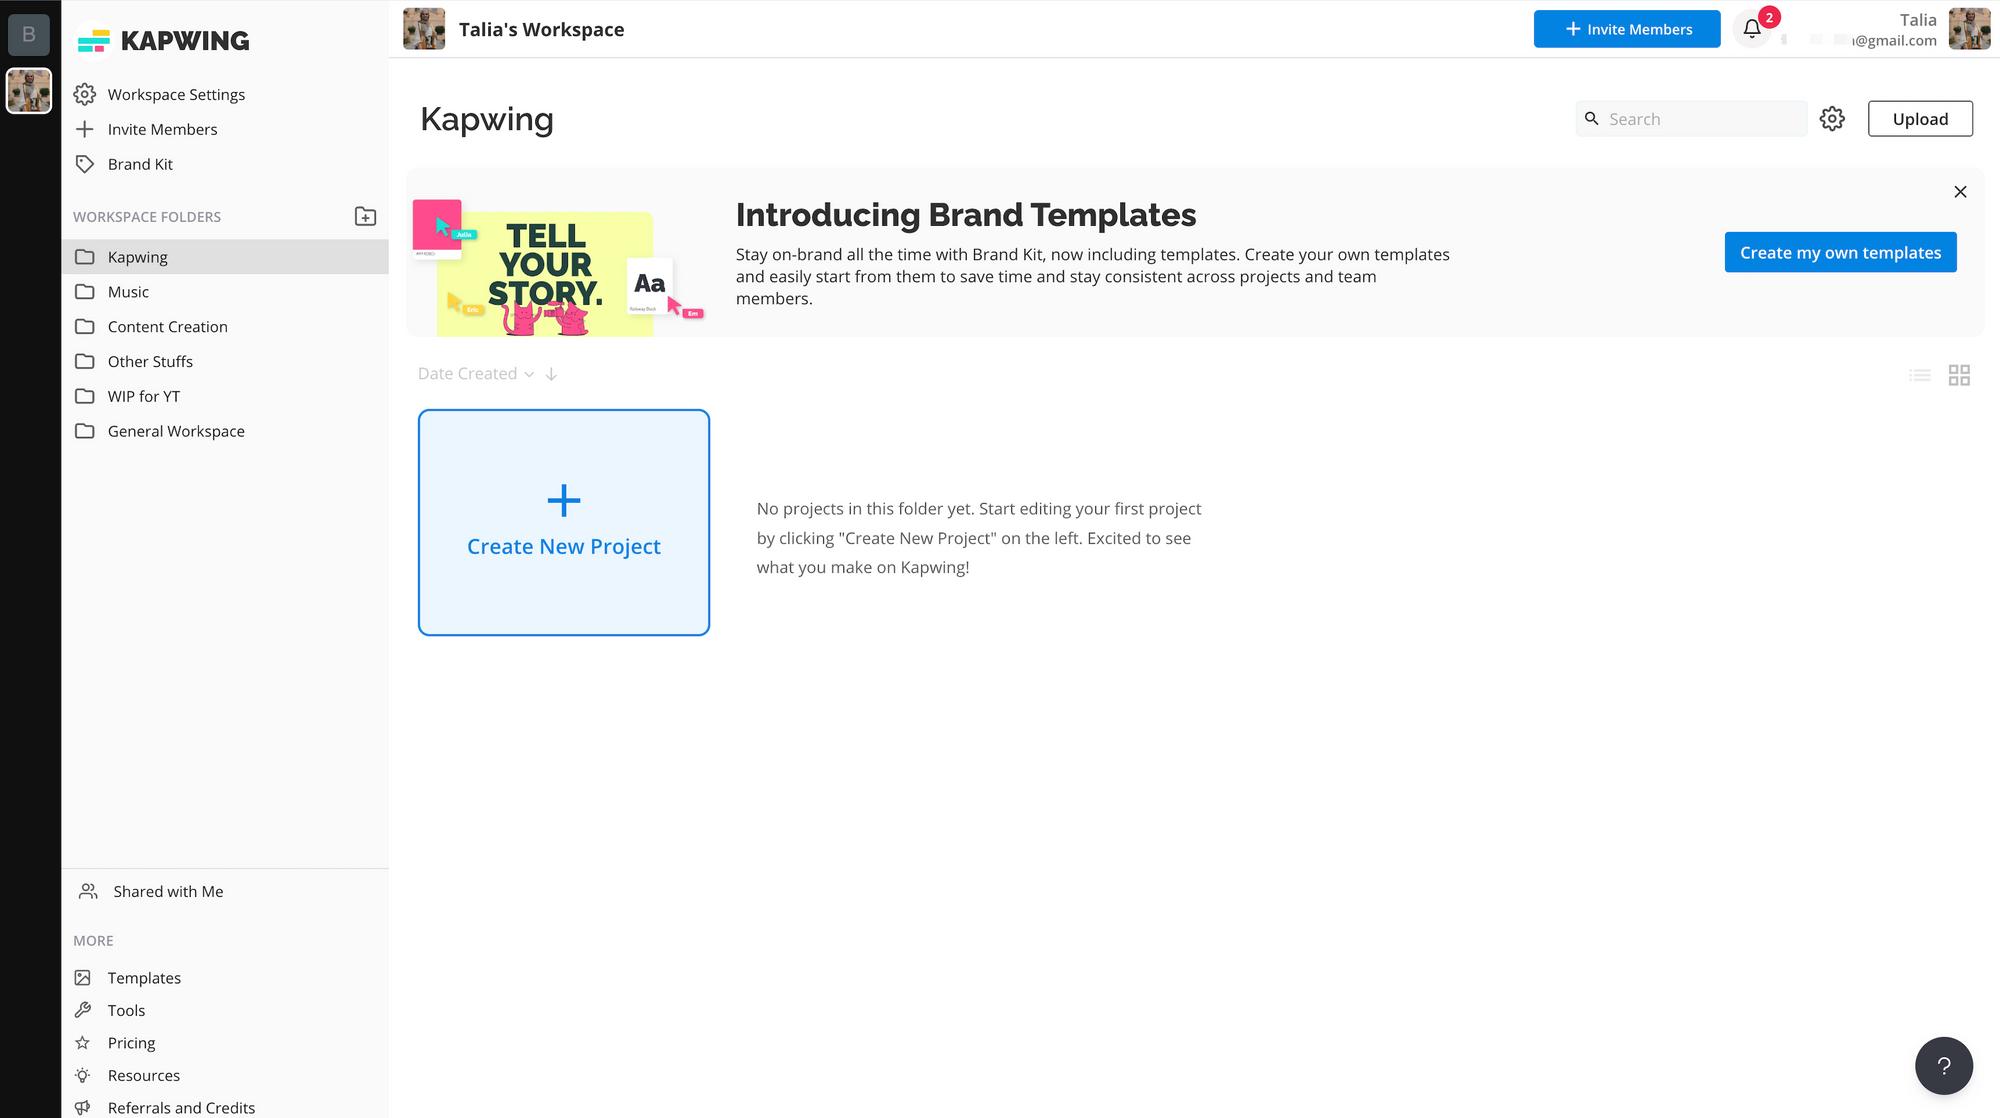Click Create my own templates button

[1841, 251]
